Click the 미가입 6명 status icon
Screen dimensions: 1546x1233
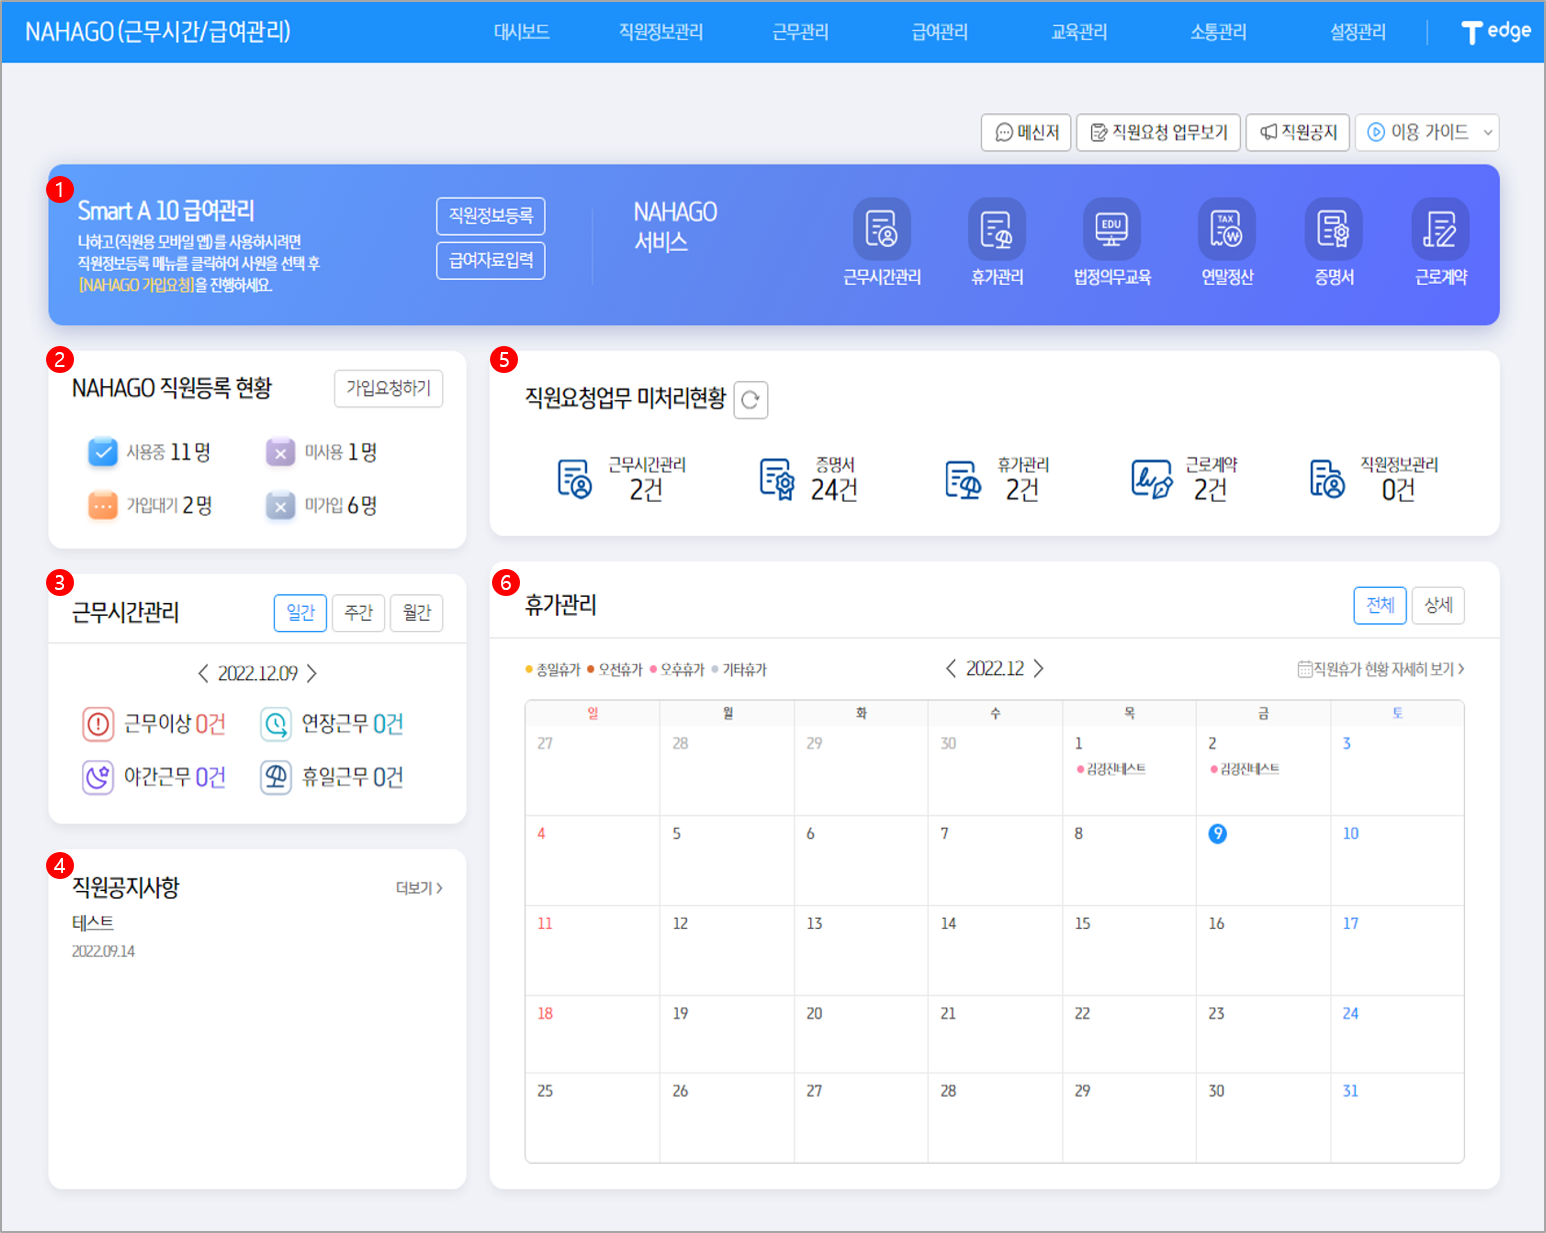(x=281, y=505)
